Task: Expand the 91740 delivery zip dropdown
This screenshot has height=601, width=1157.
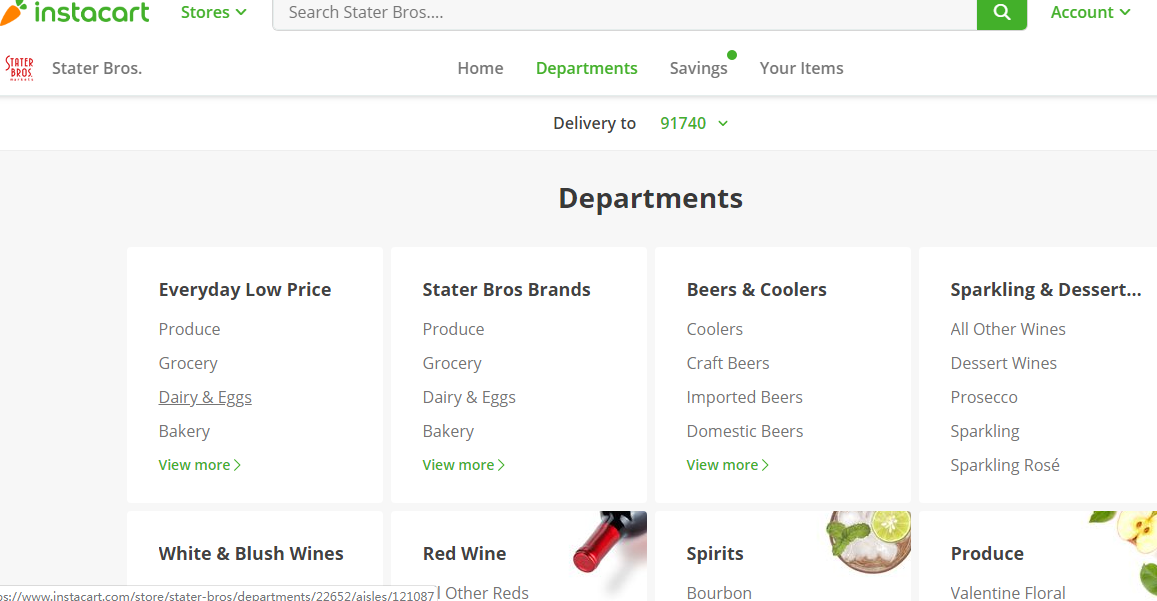Action: [694, 123]
